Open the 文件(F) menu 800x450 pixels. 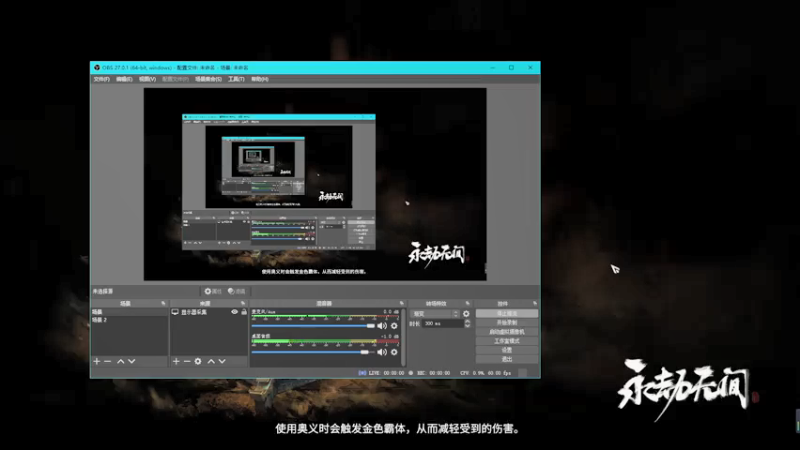(102, 79)
